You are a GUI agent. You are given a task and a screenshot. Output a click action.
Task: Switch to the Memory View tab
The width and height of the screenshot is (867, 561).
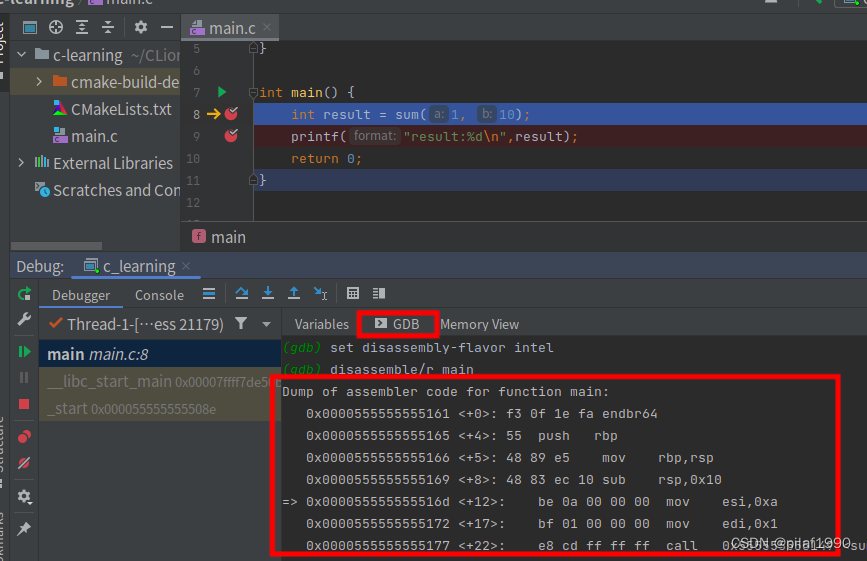(x=479, y=324)
